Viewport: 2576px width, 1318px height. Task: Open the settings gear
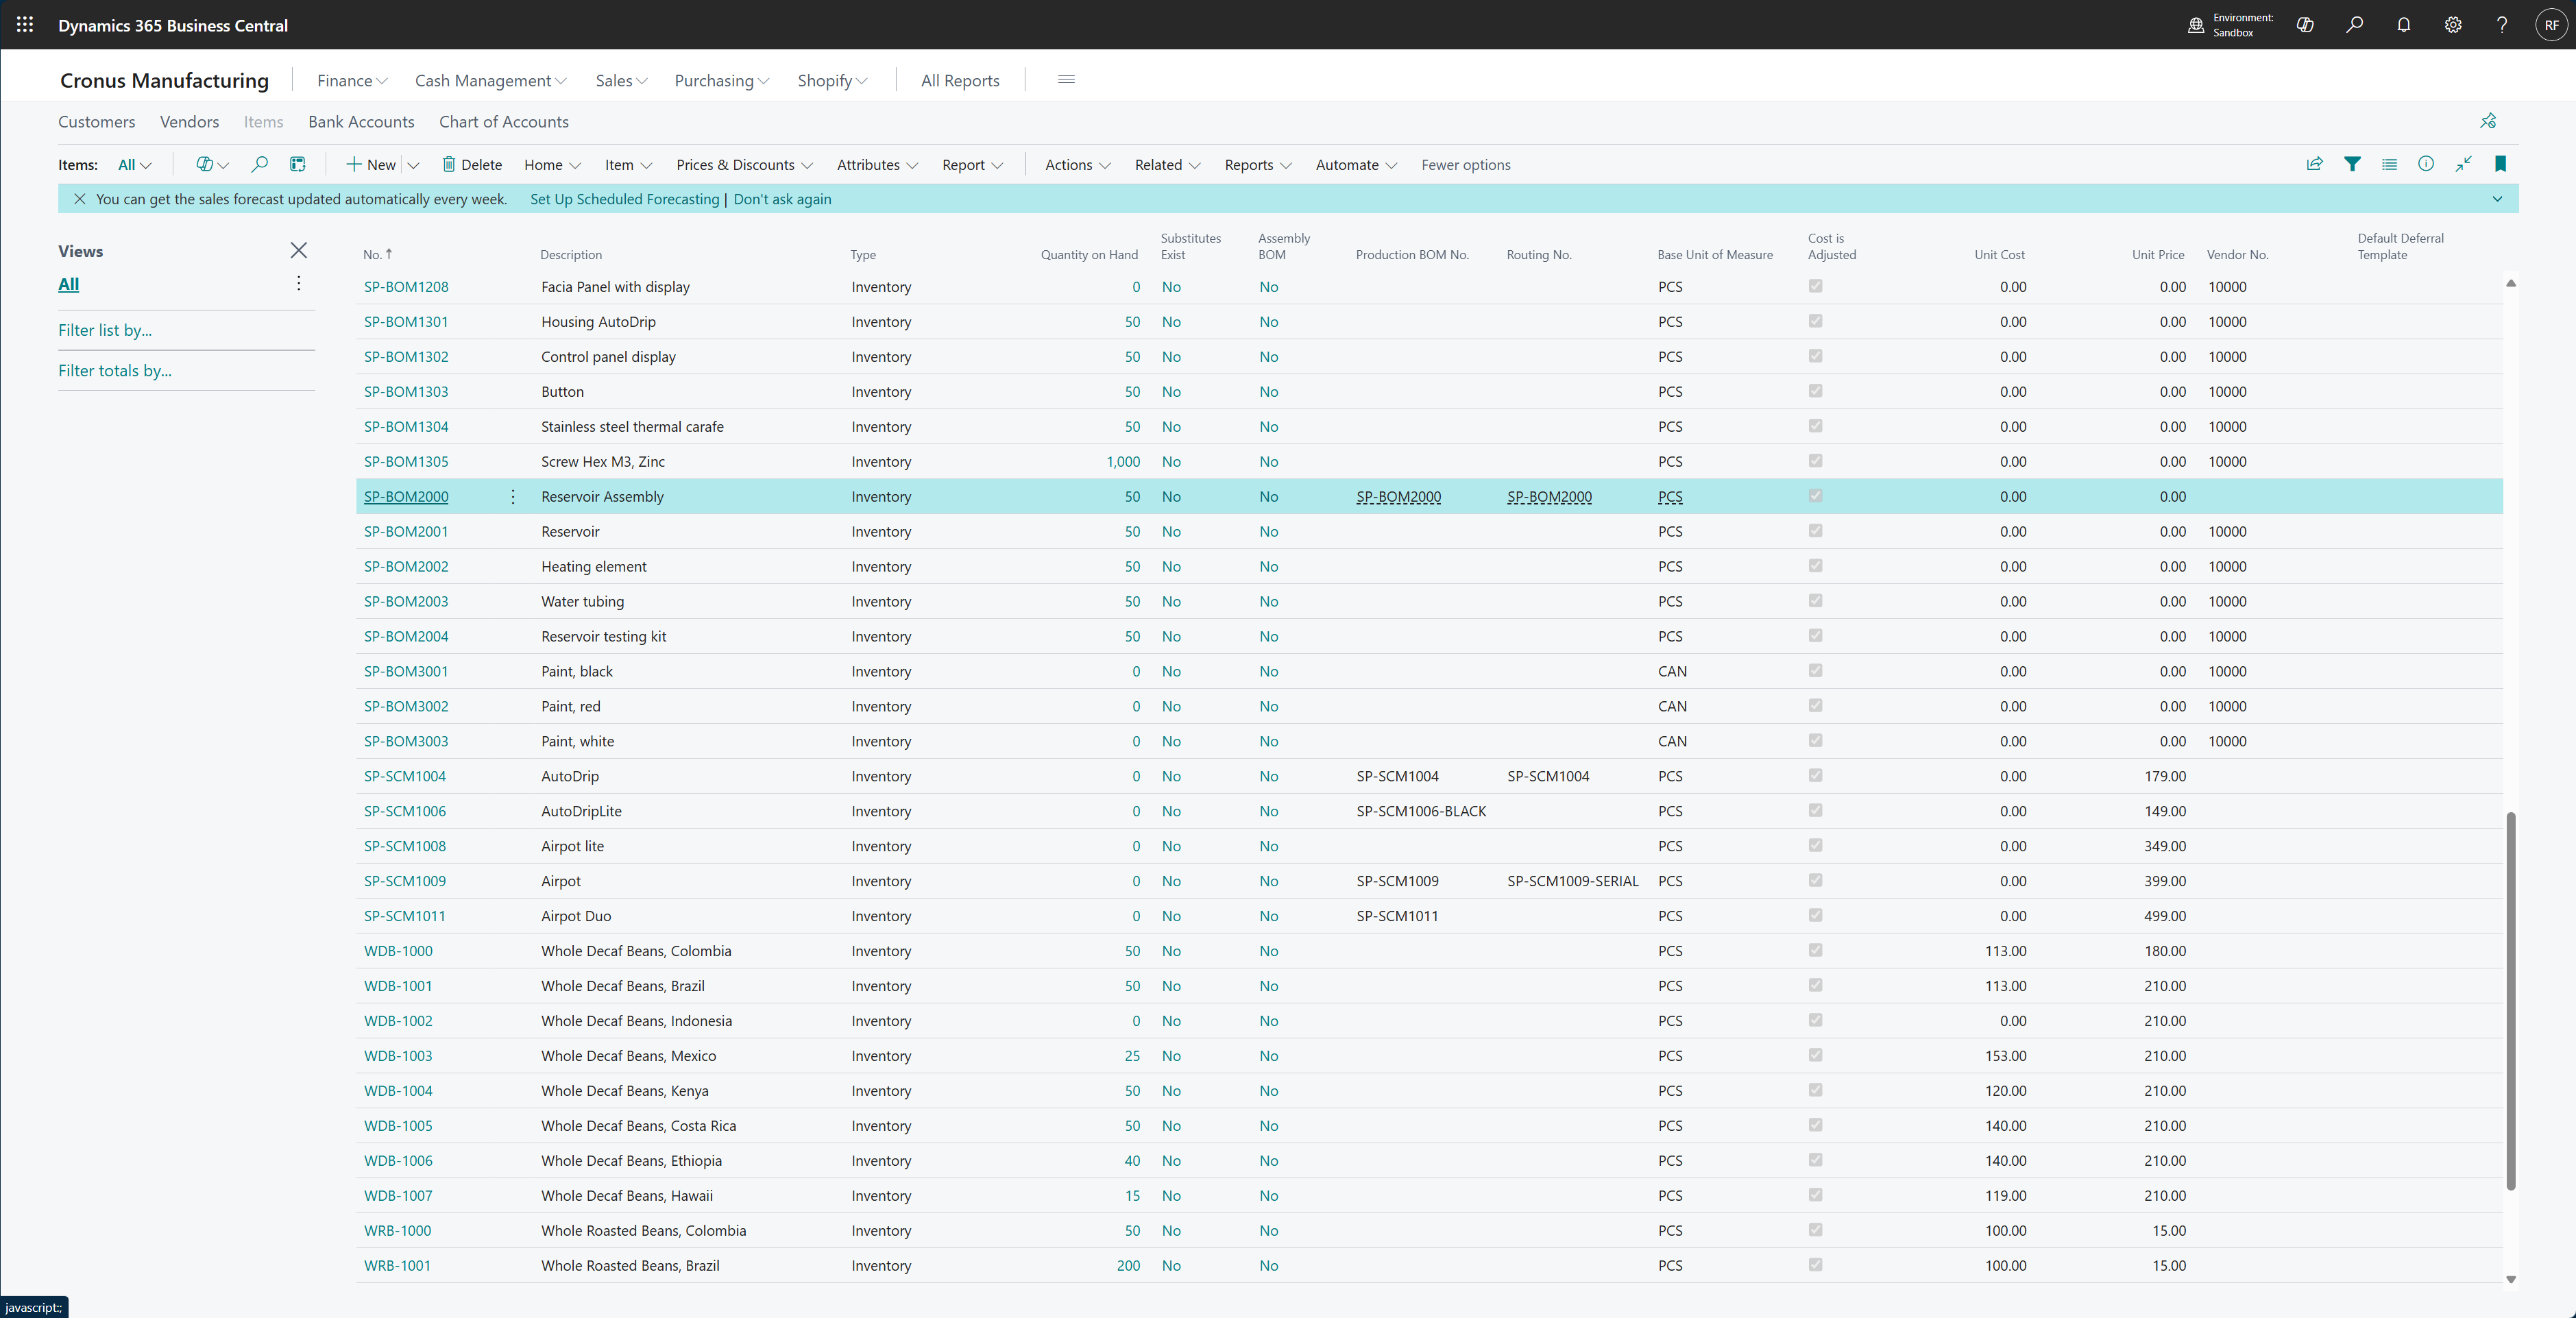[2452, 25]
